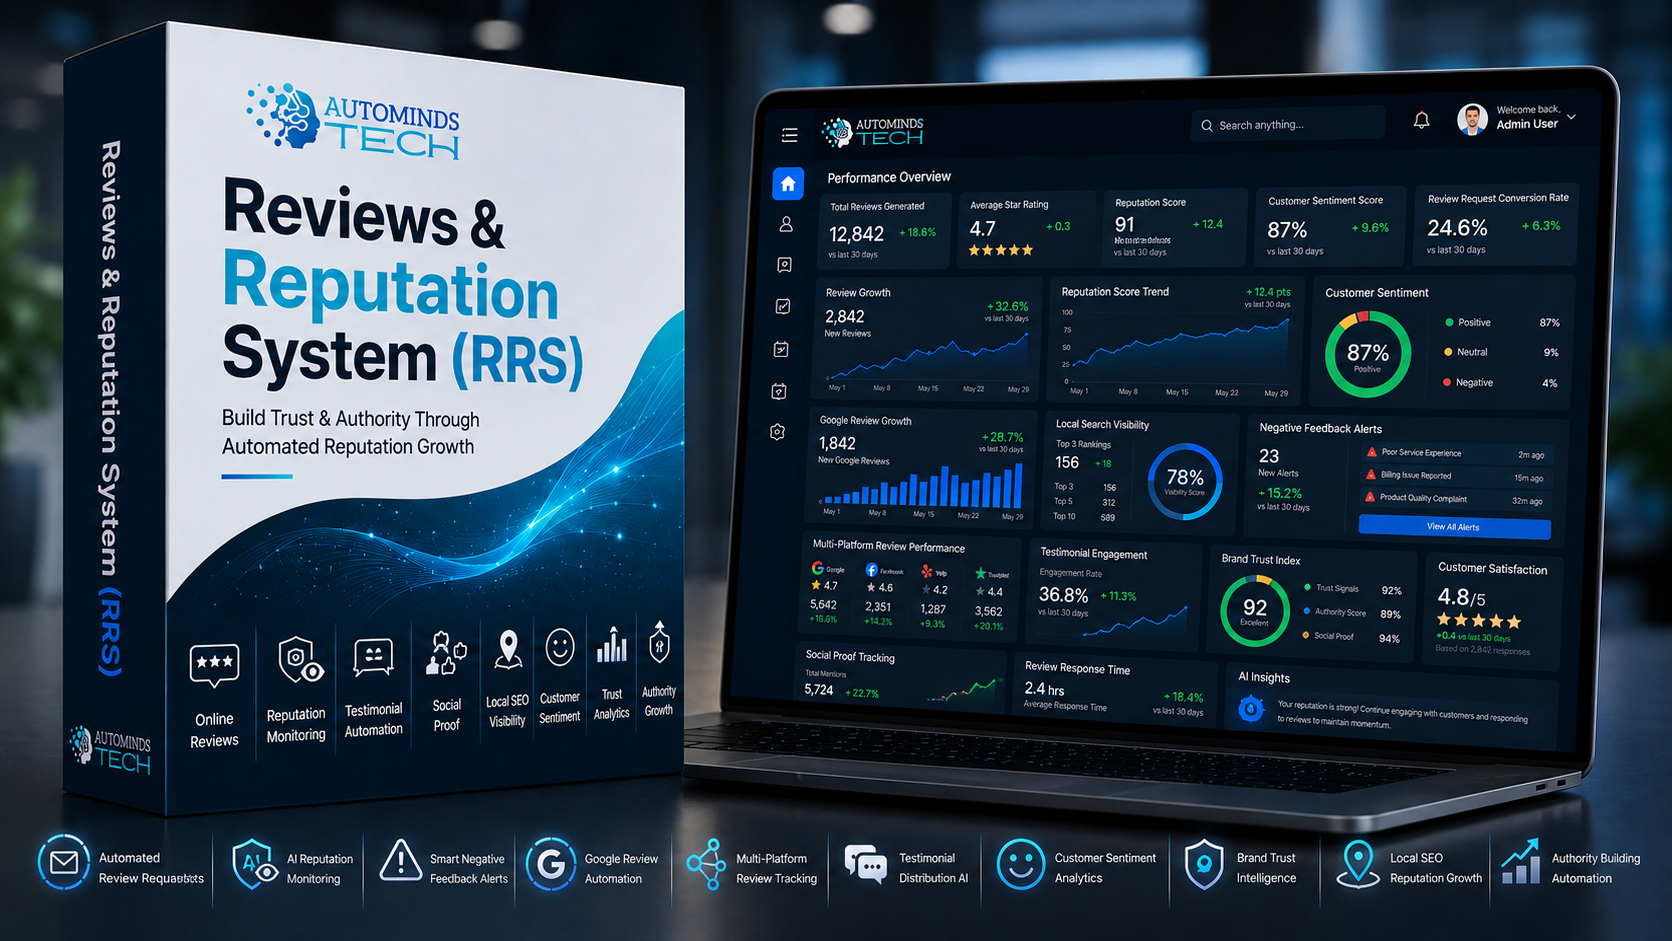Open the user profile sidebar icon

click(x=786, y=224)
